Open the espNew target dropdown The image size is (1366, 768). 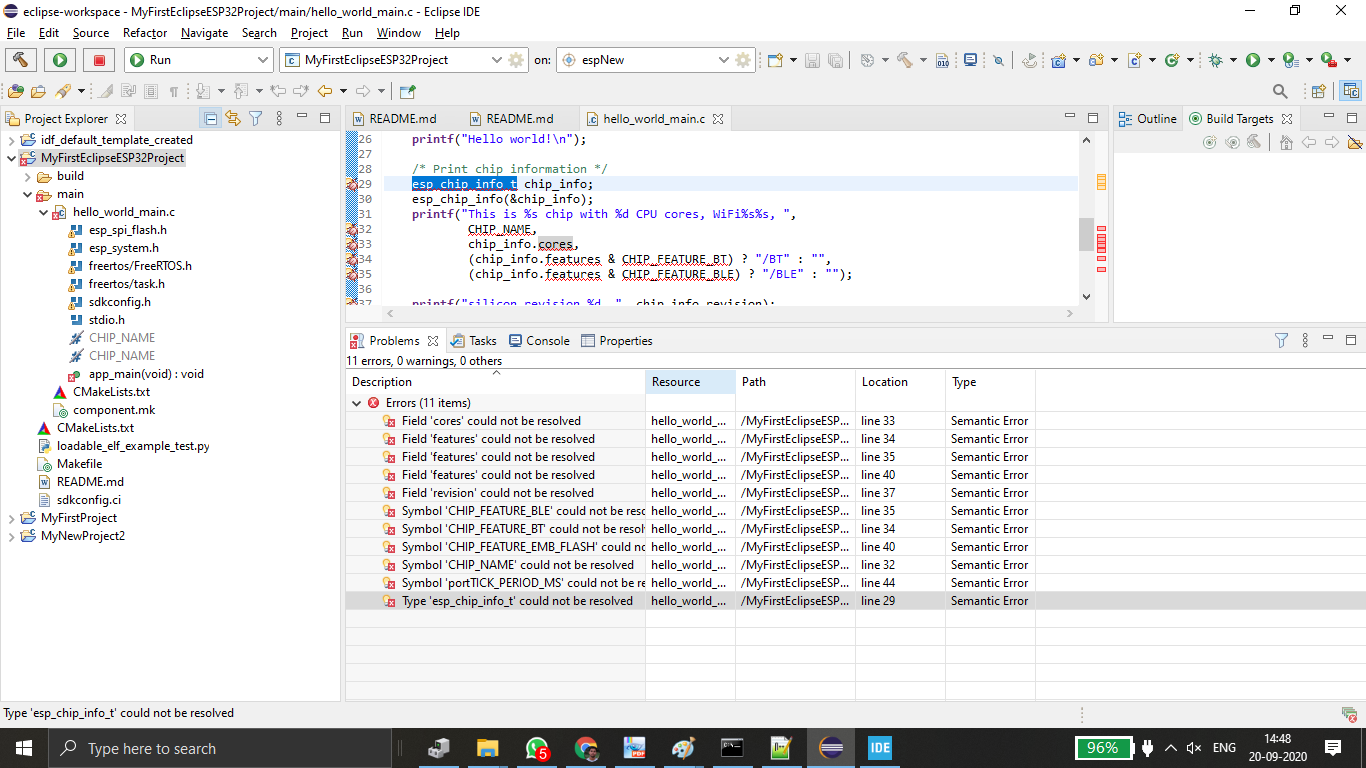[723, 60]
